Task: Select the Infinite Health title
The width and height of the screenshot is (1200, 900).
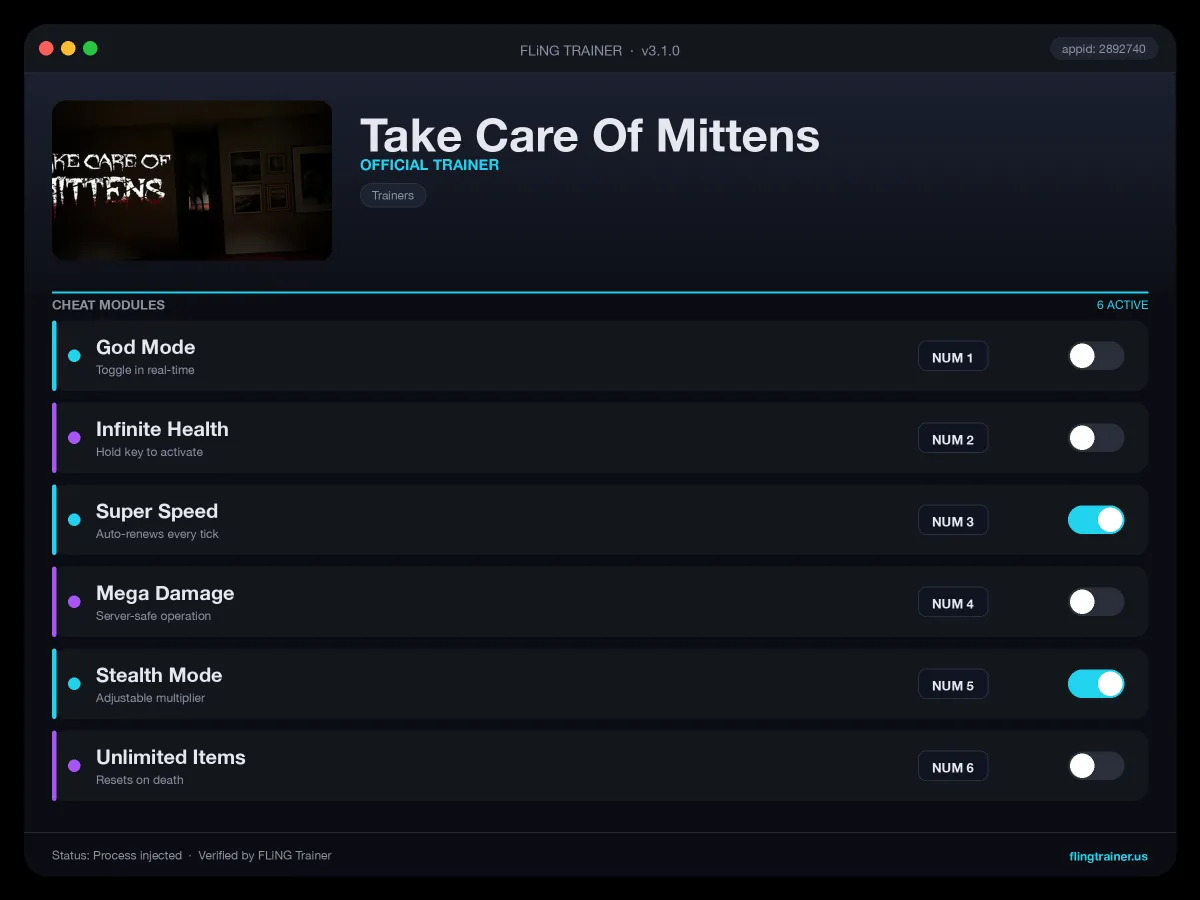Action: click(162, 429)
